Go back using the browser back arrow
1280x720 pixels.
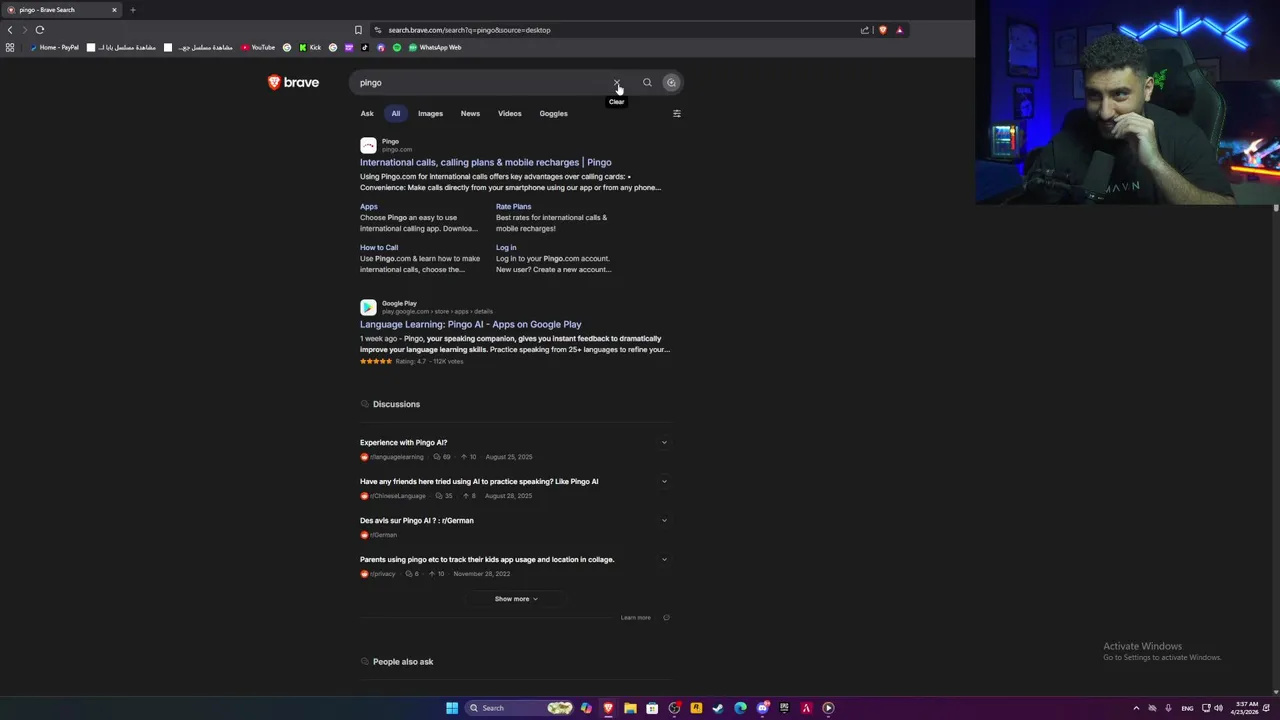[10, 30]
